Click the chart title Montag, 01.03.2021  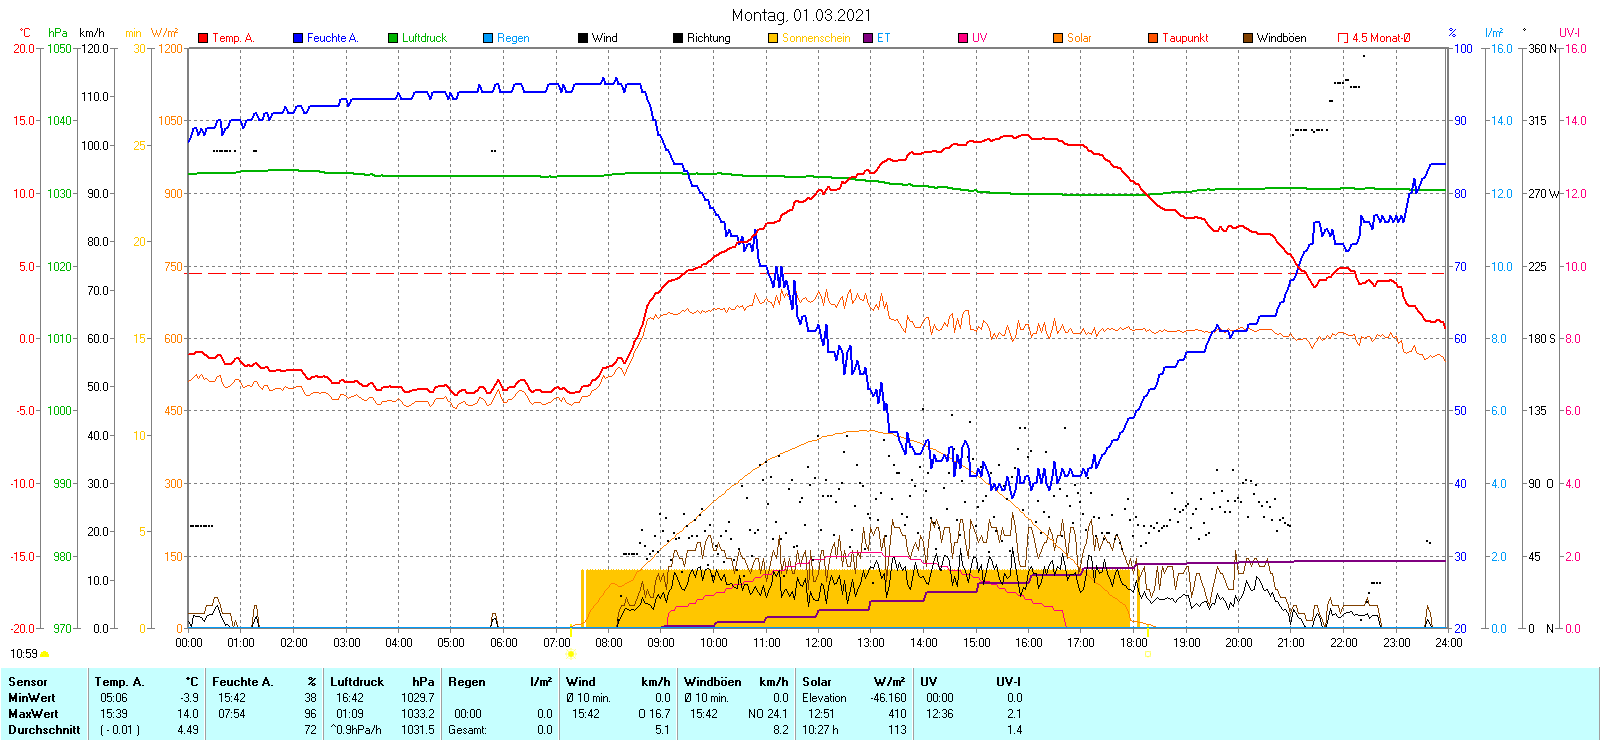(x=801, y=15)
